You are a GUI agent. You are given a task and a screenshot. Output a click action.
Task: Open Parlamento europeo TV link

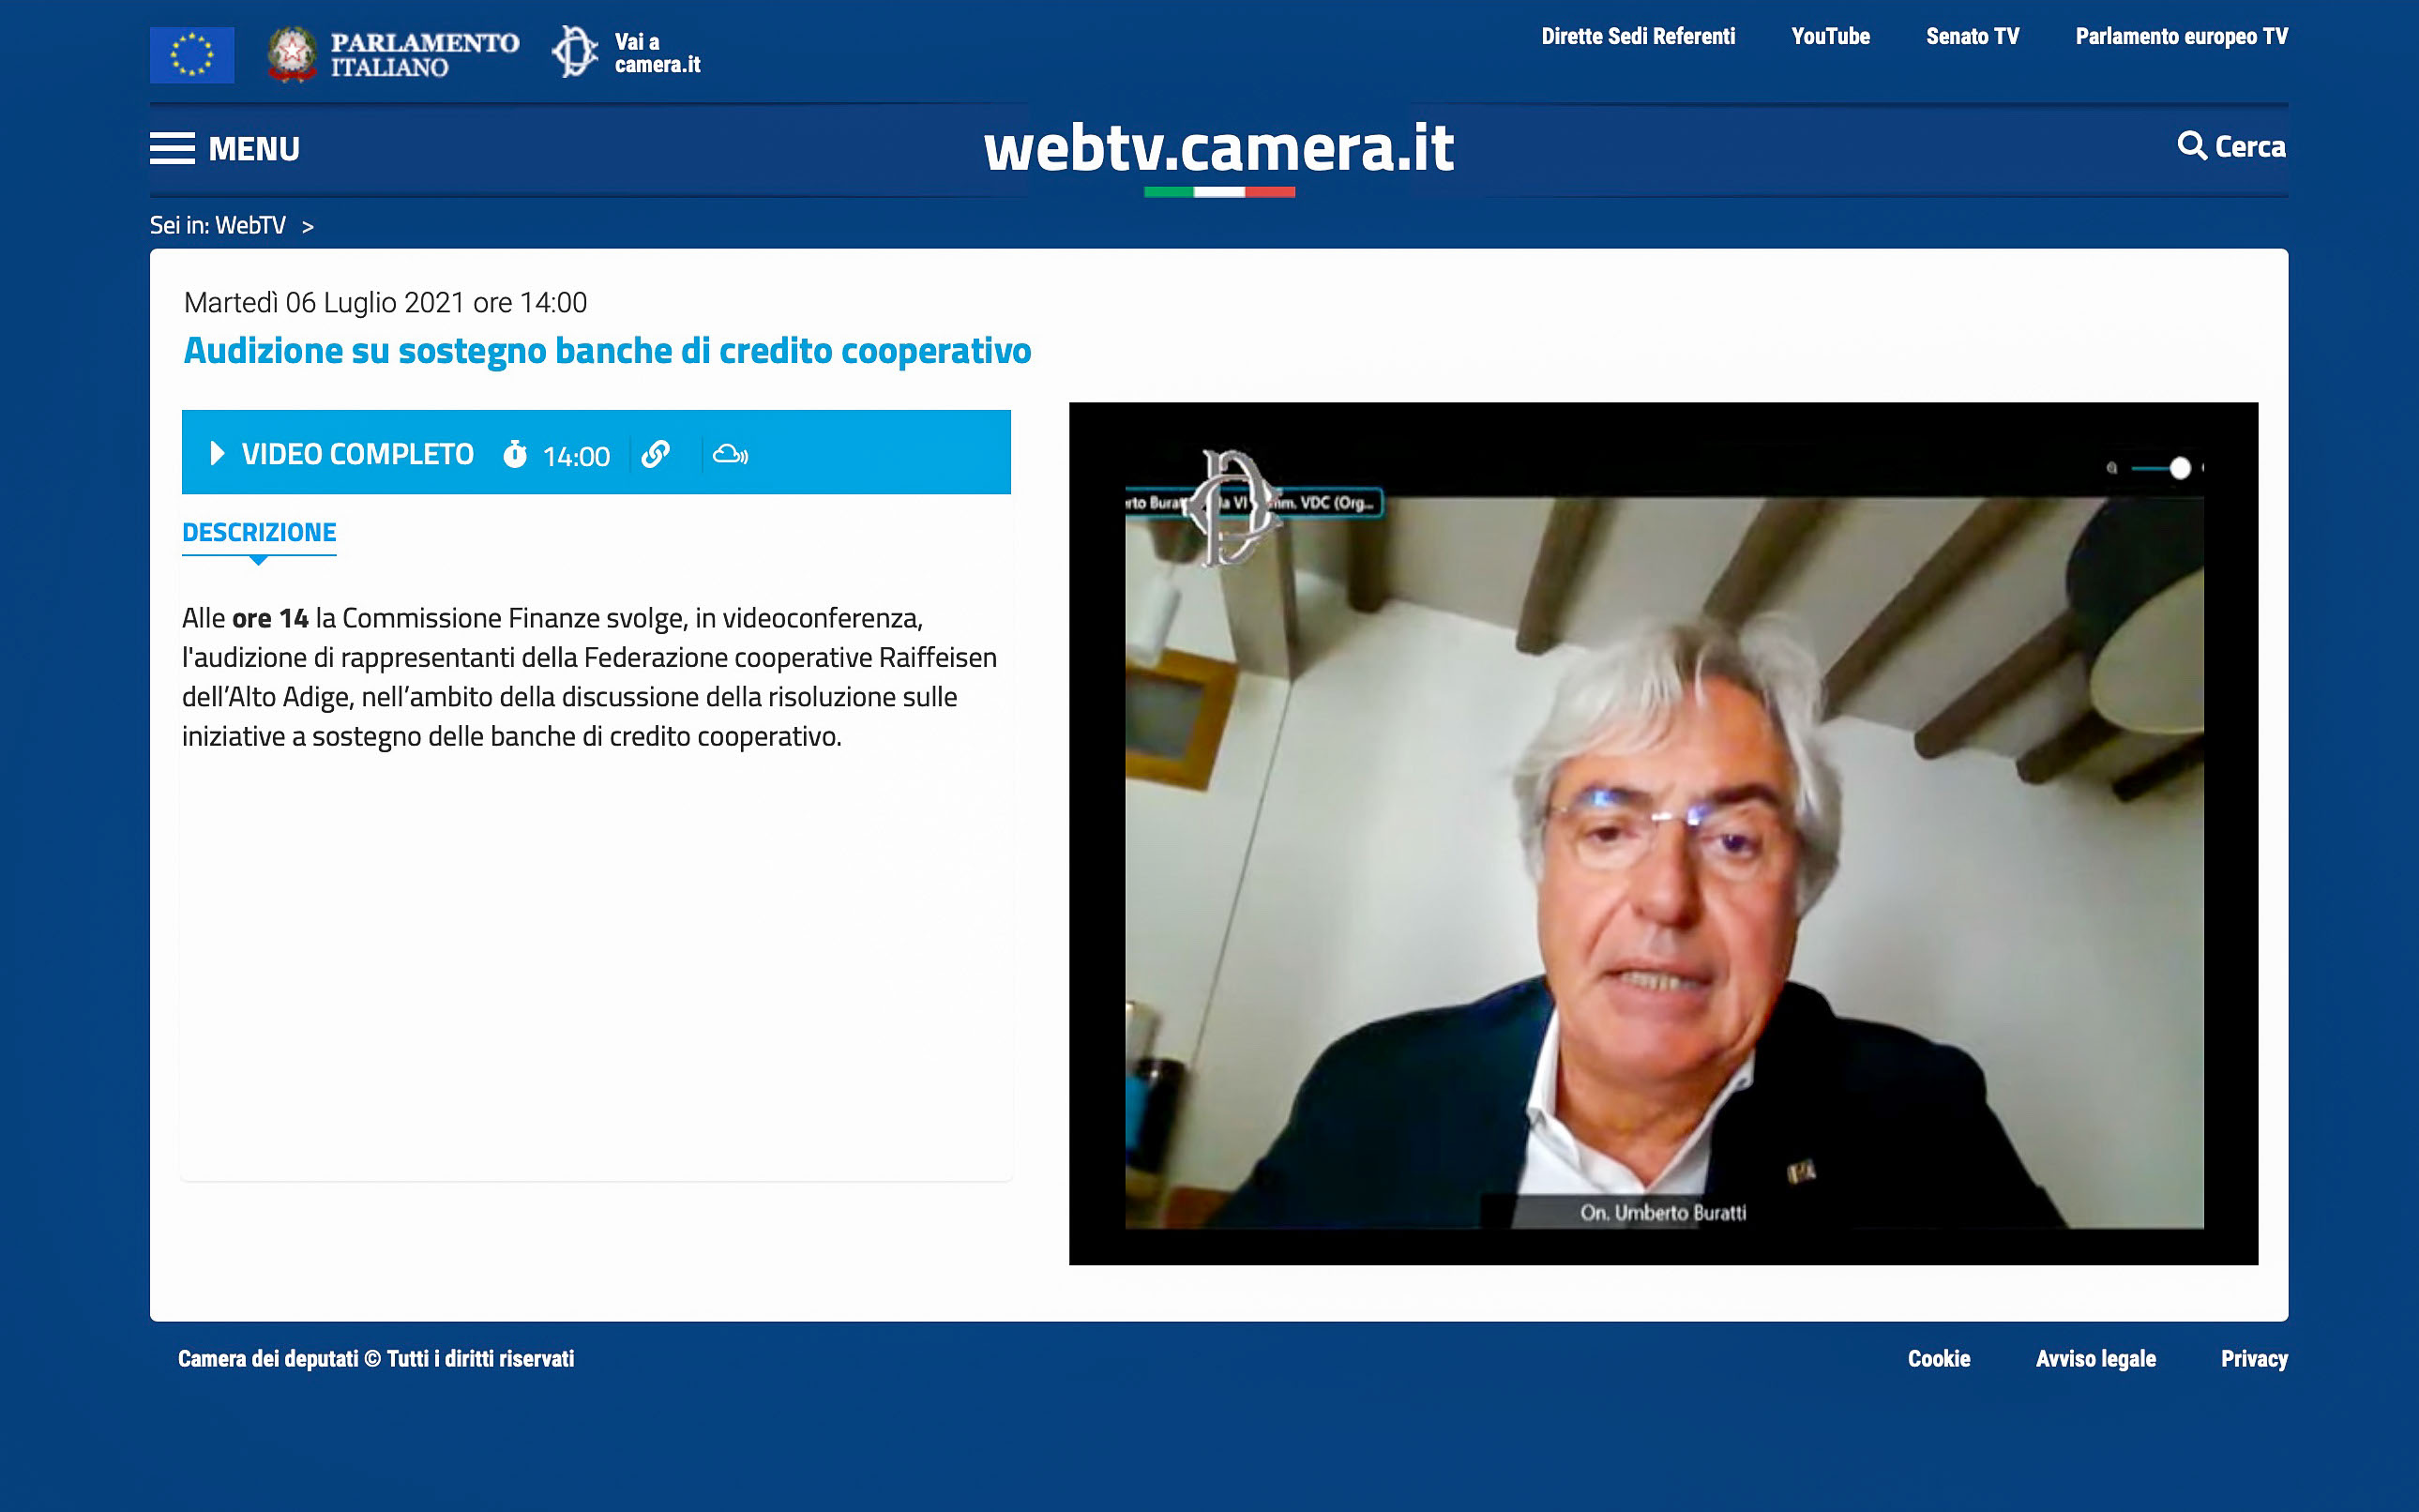[x=2181, y=37]
